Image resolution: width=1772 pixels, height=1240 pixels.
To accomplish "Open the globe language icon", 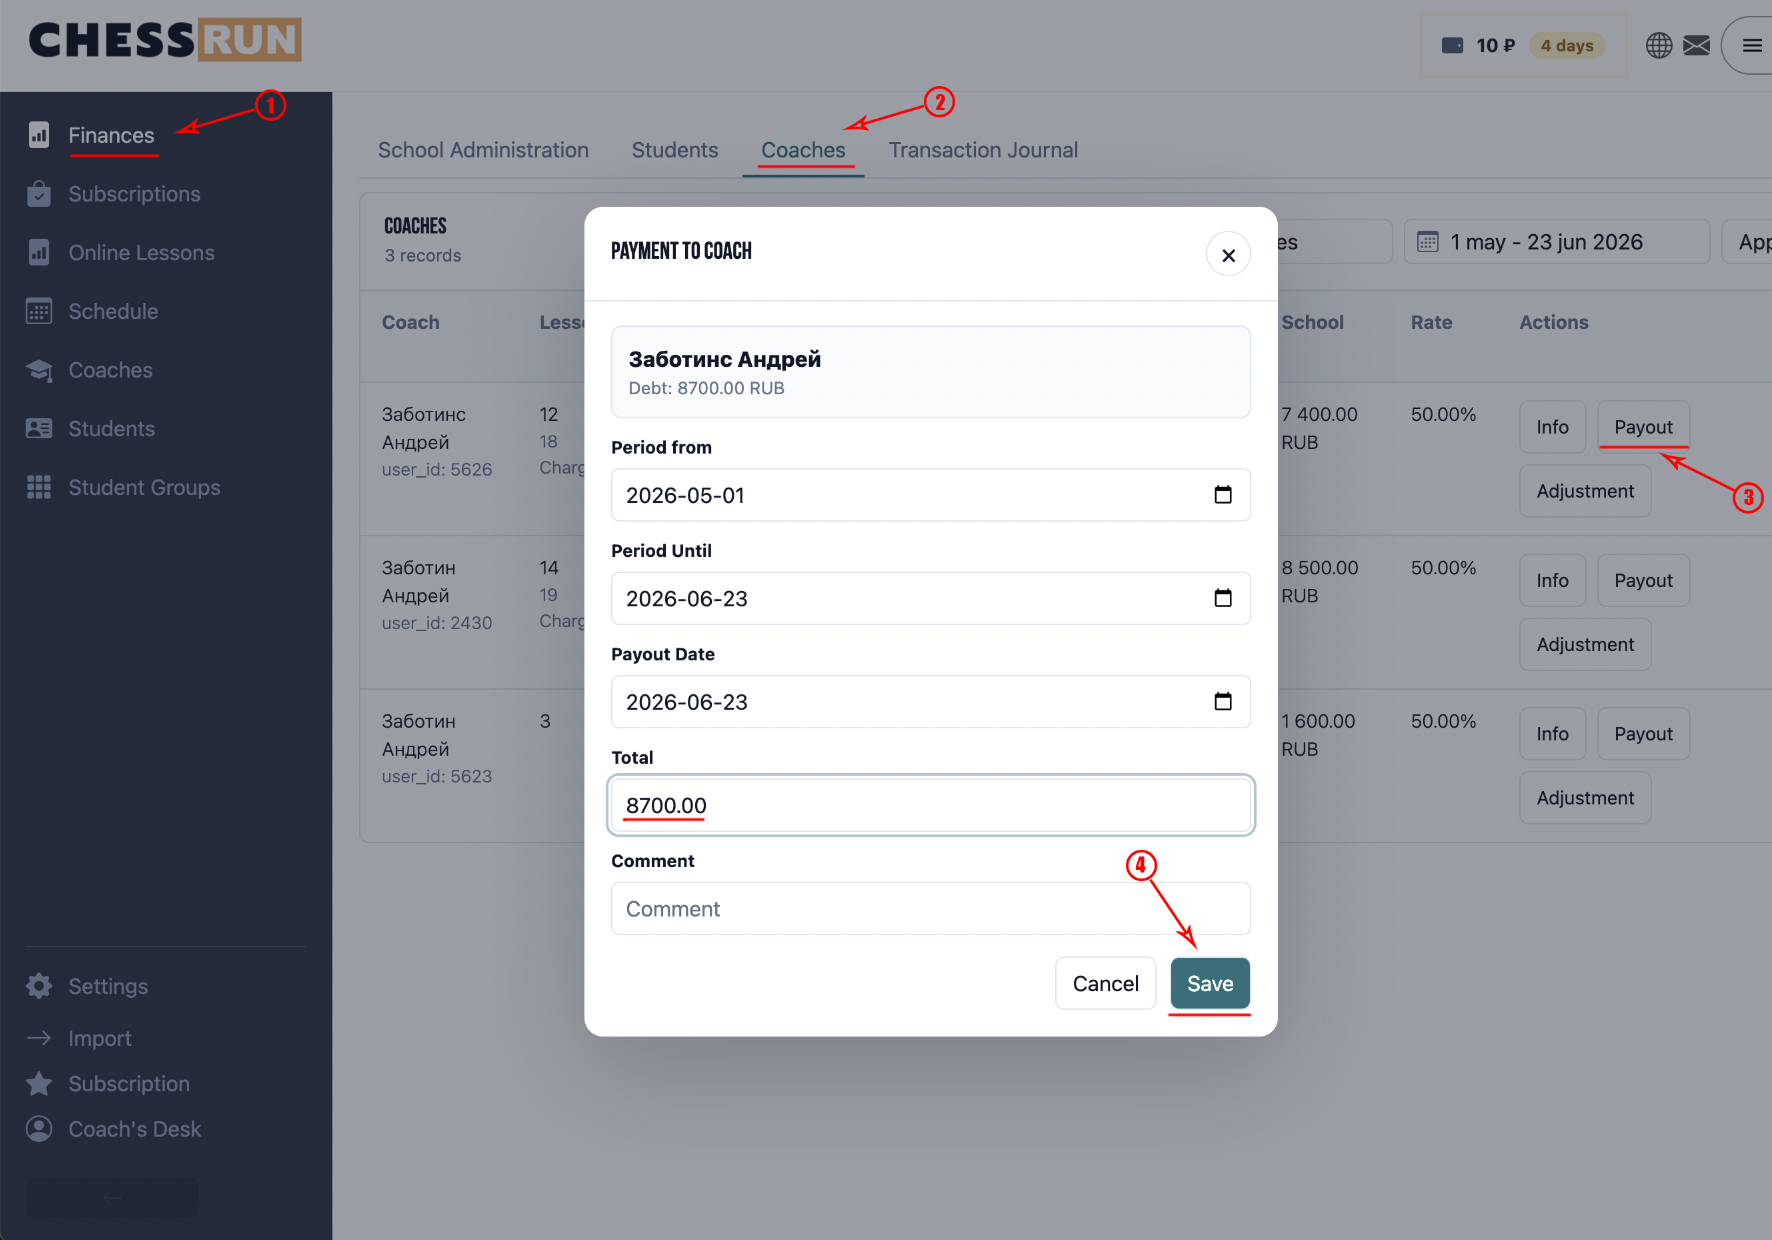I will click(x=1659, y=45).
